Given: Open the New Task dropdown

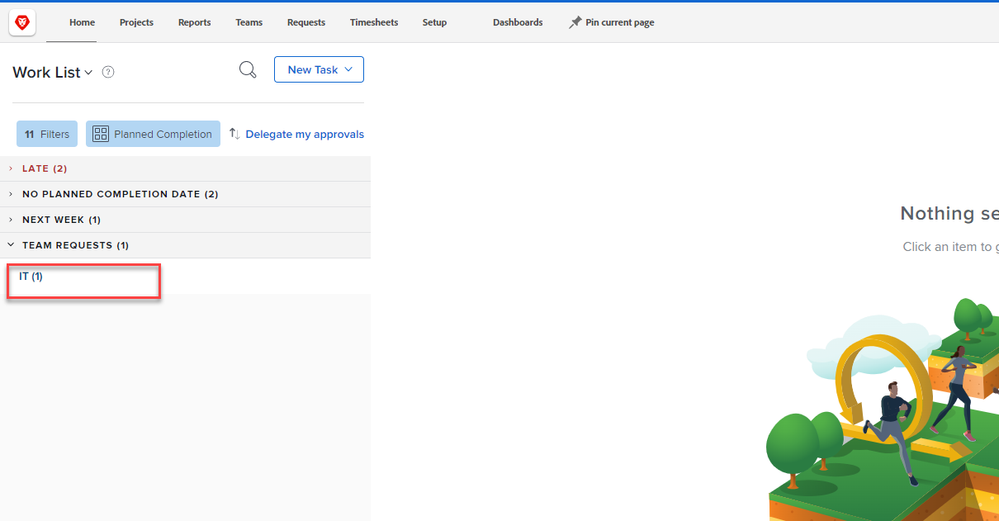Looking at the screenshot, I should [x=319, y=70].
